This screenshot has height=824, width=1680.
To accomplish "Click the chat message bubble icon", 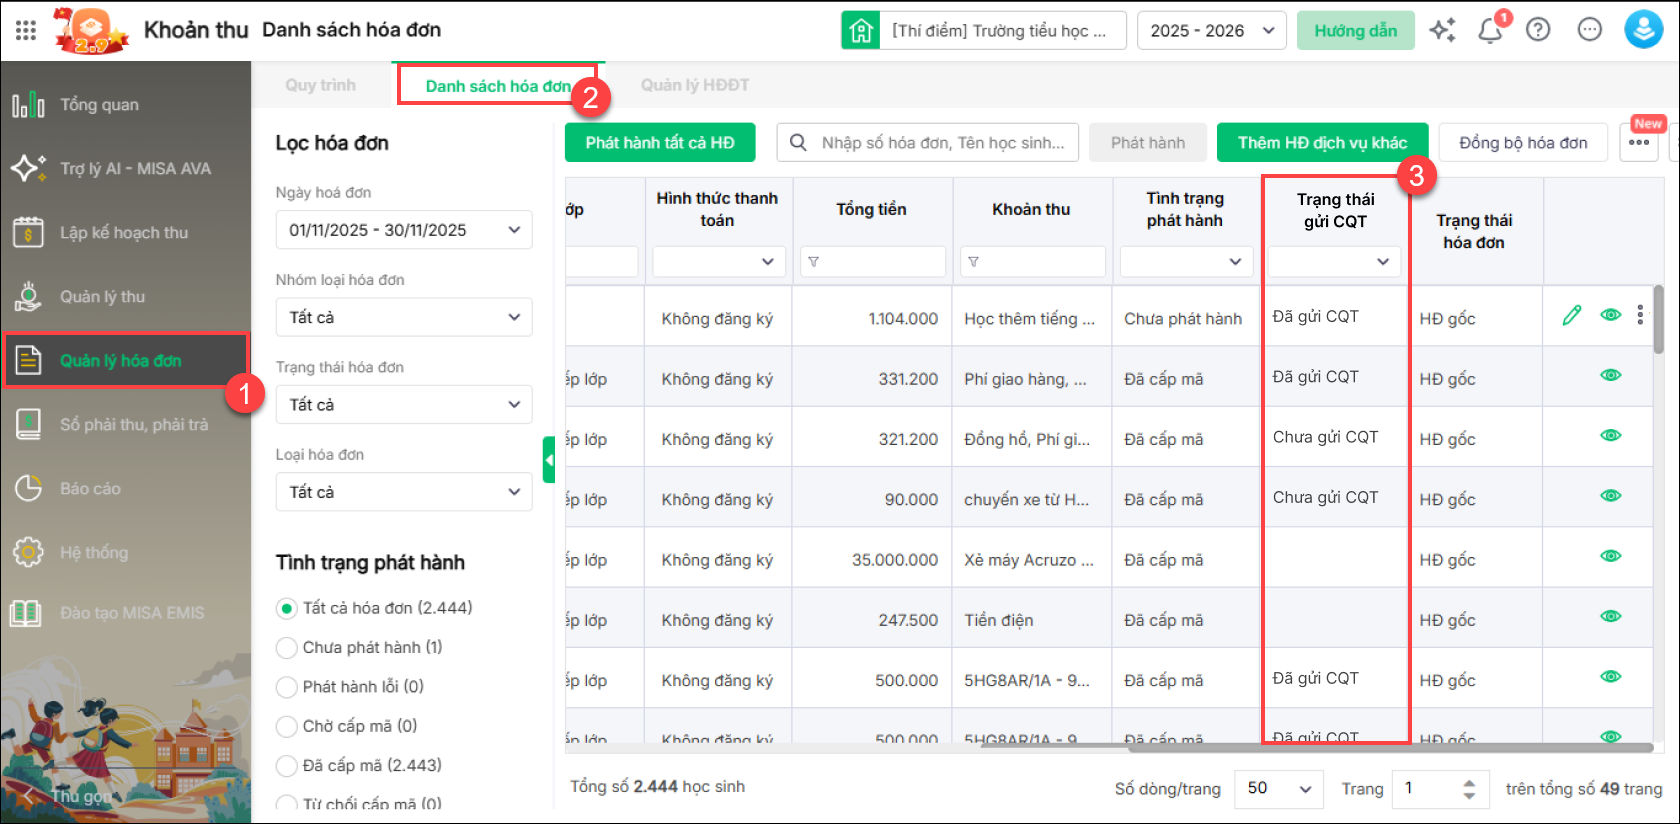I will click(1589, 30).
